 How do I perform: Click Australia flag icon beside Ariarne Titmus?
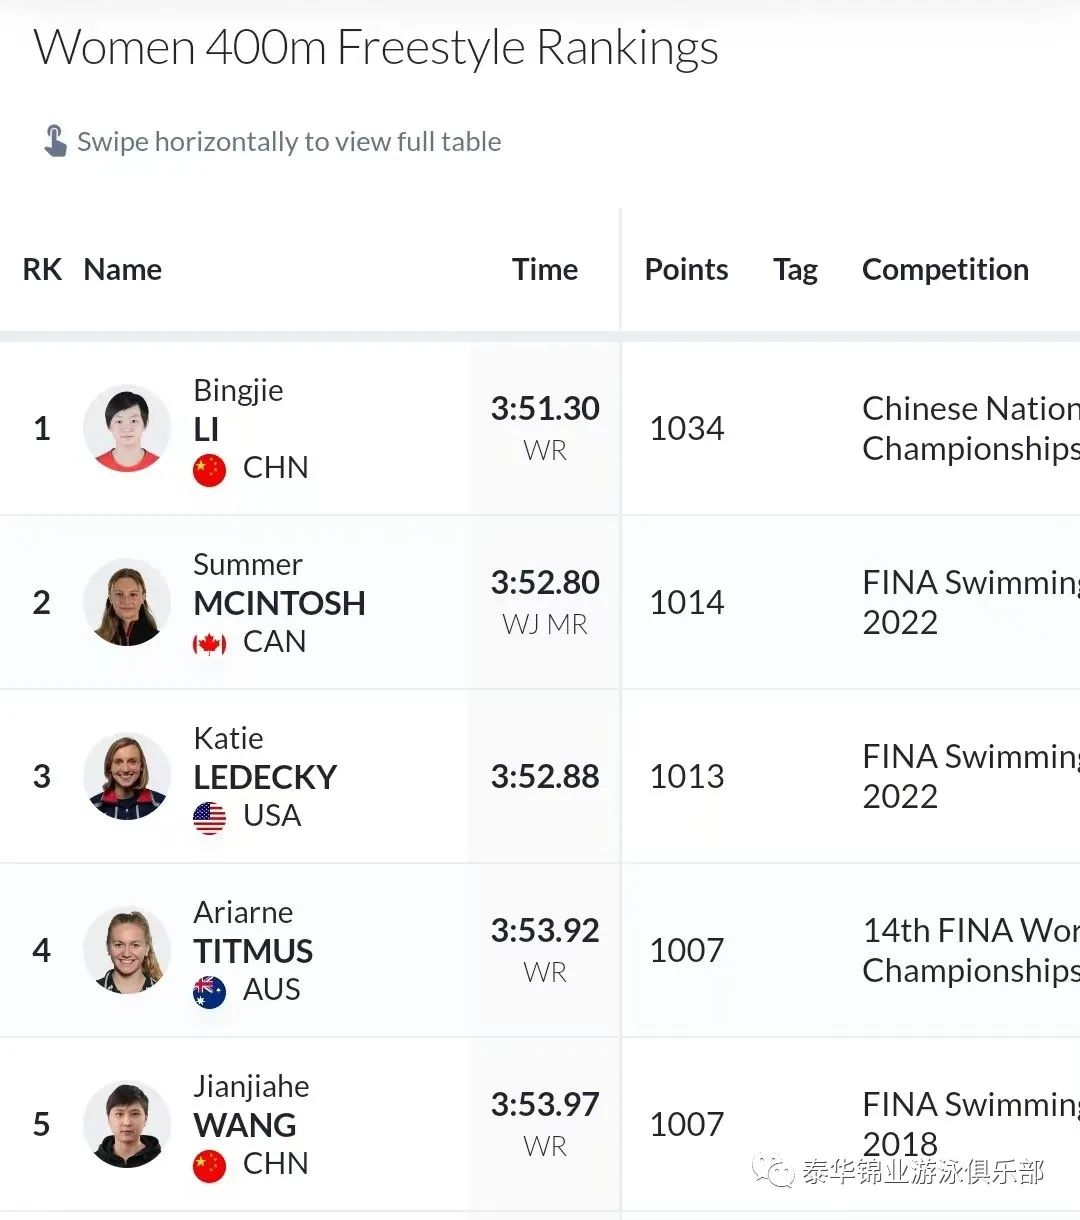coord(209,991)
